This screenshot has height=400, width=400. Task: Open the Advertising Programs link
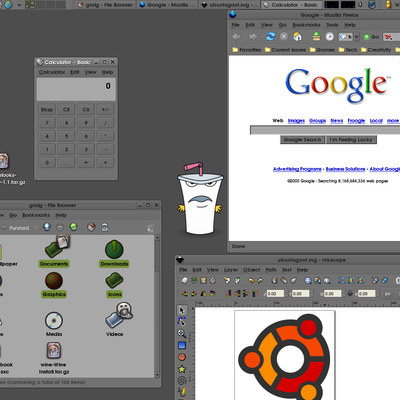(297, 169)
